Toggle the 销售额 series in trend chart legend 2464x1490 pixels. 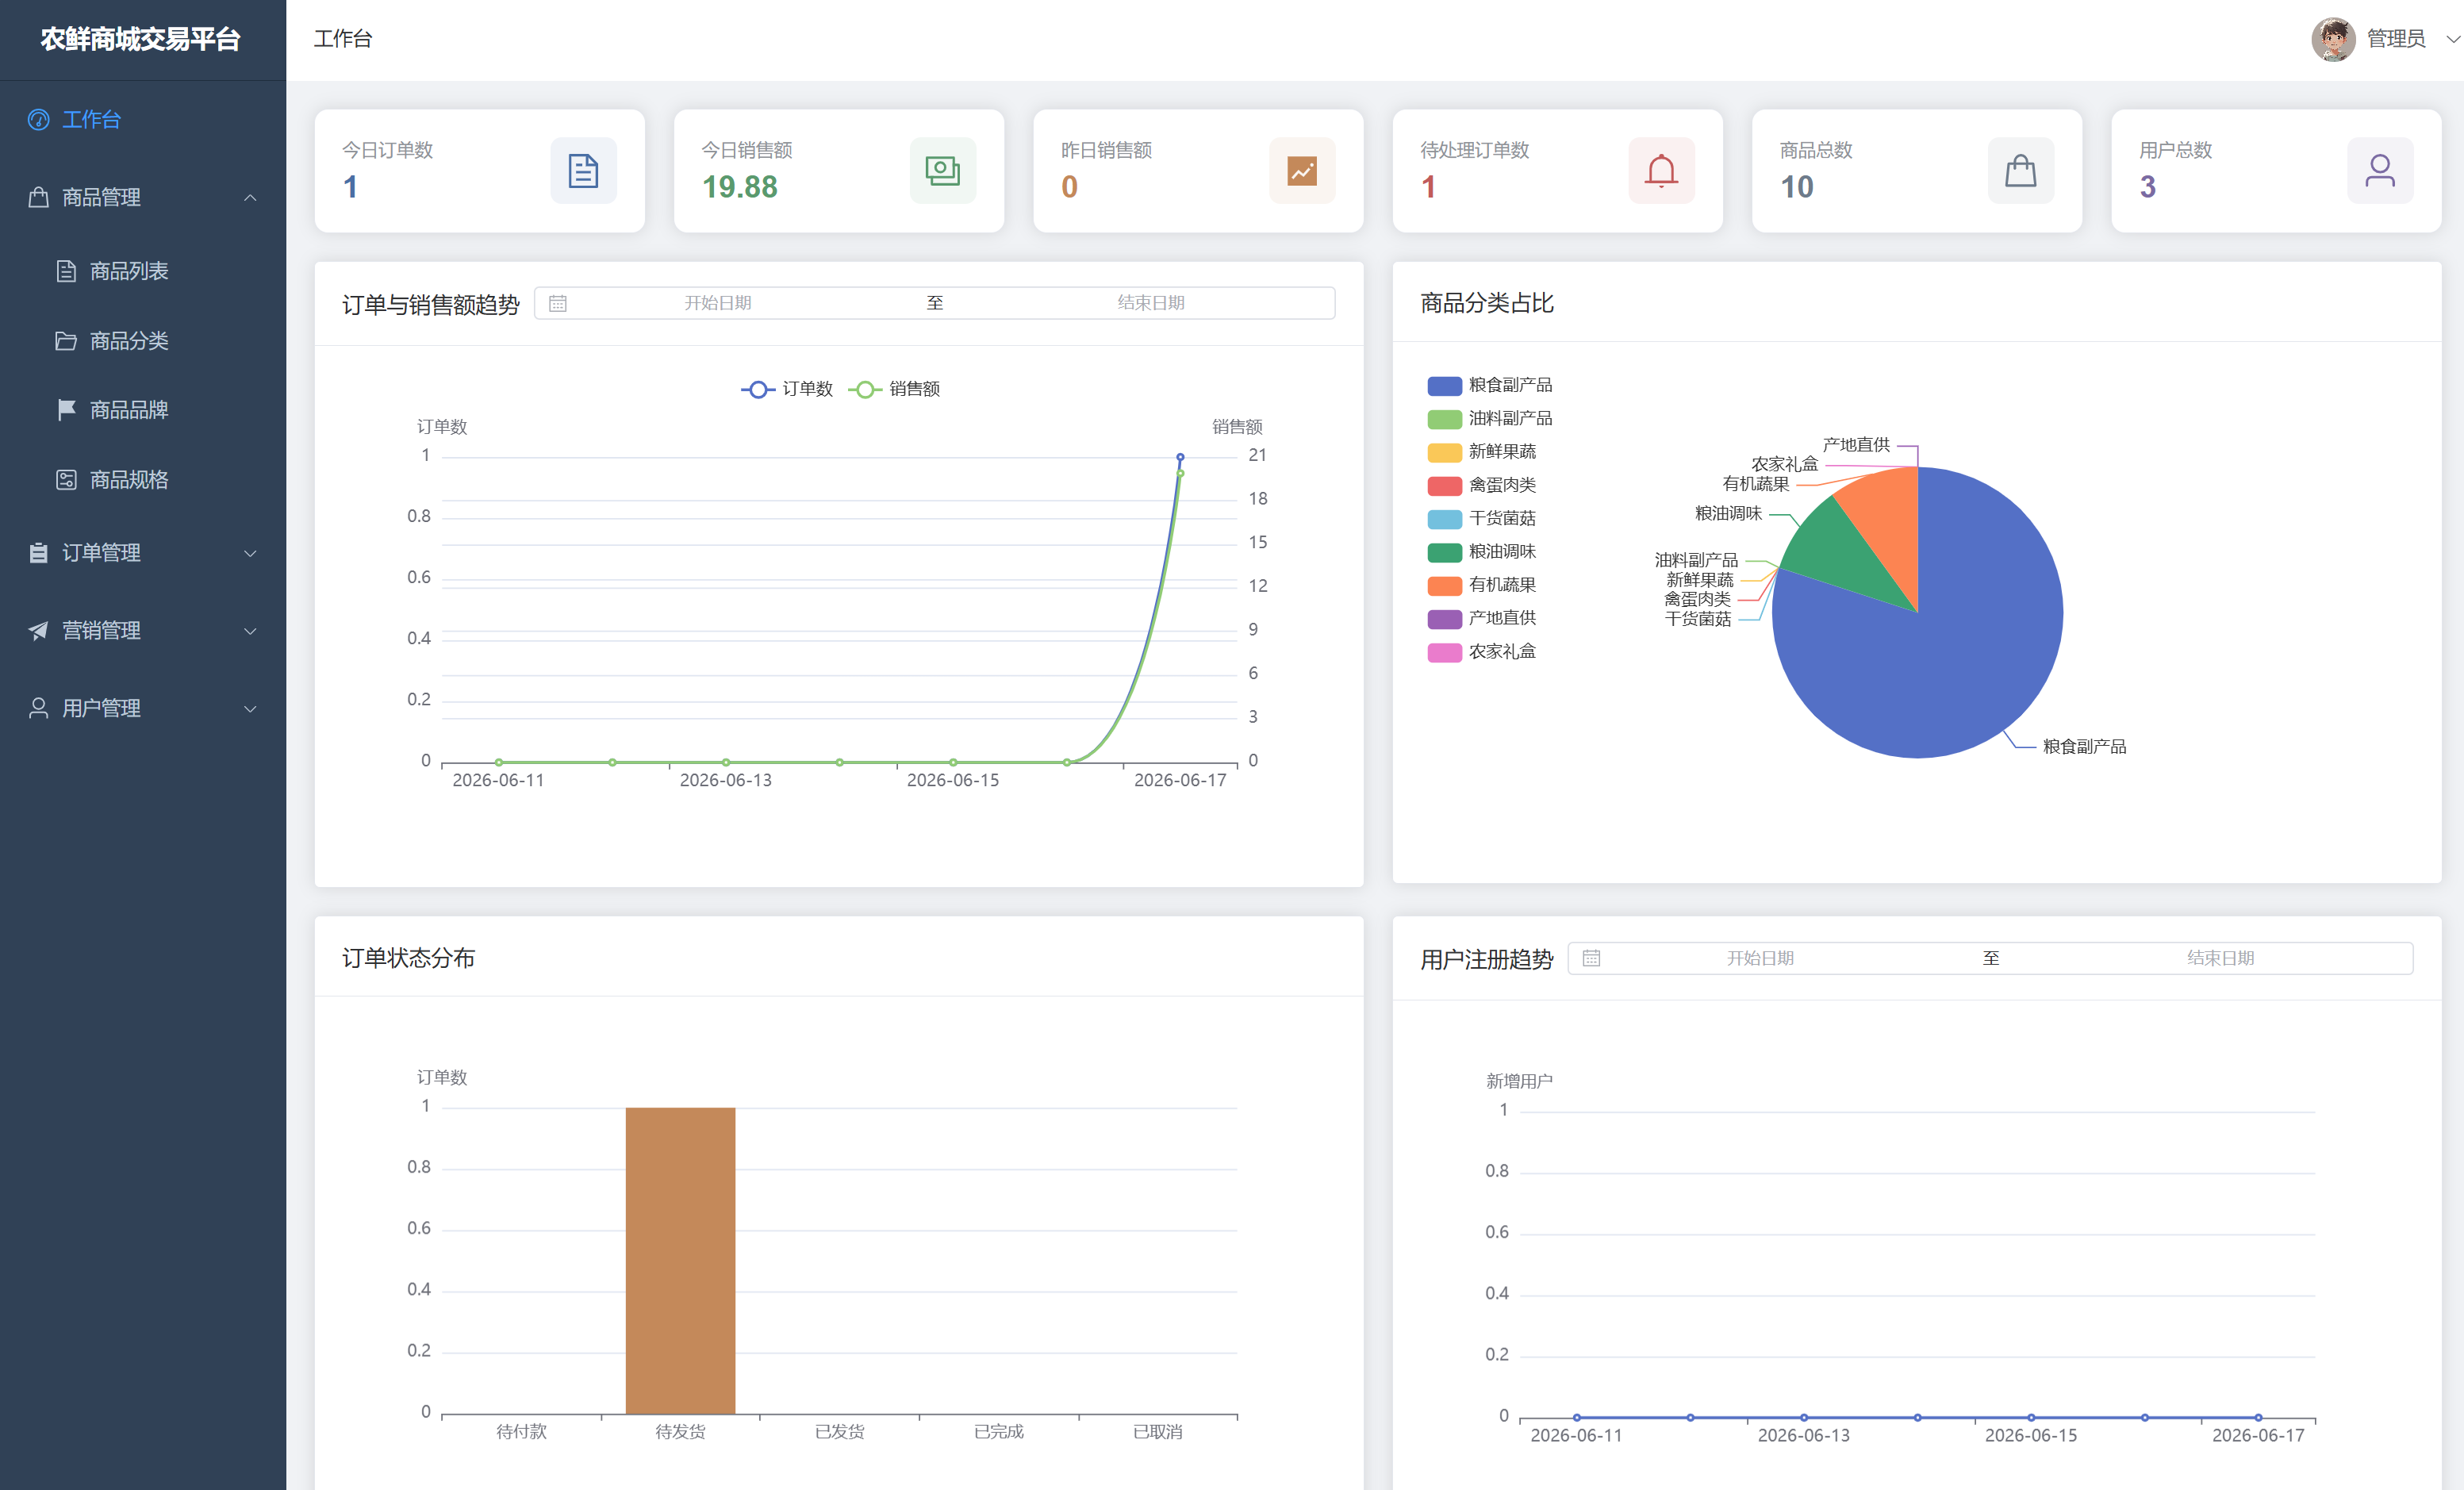point(894,389)
